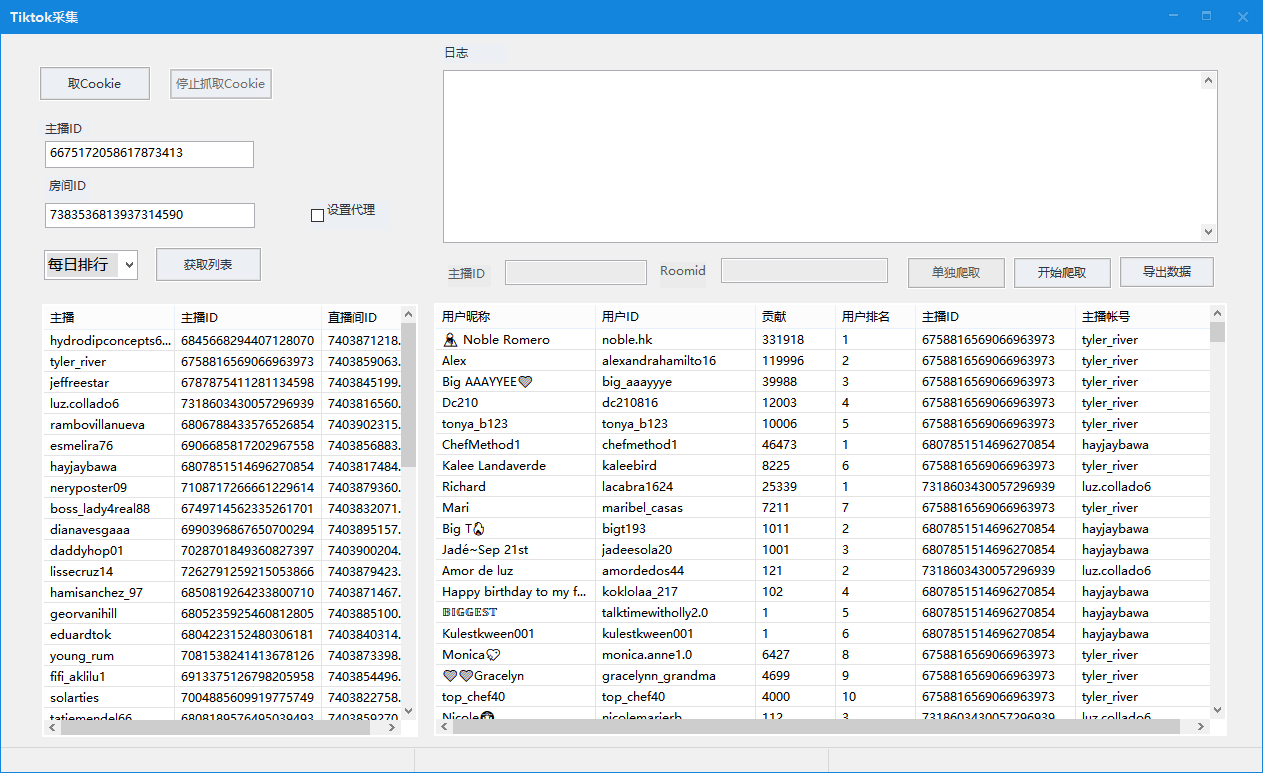
Task: Click the 取Cookie button
Action: (95, 84)
